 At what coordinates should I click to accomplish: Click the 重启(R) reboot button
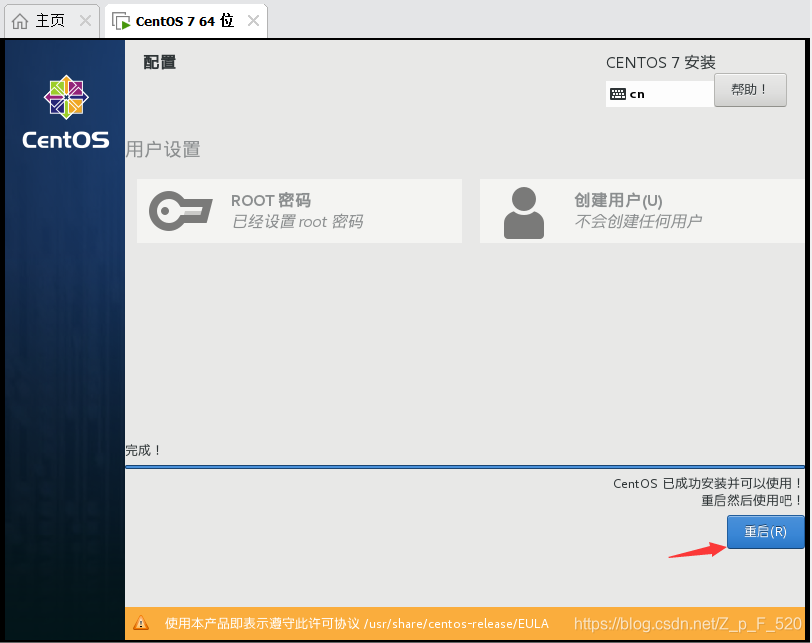(765, 532)
